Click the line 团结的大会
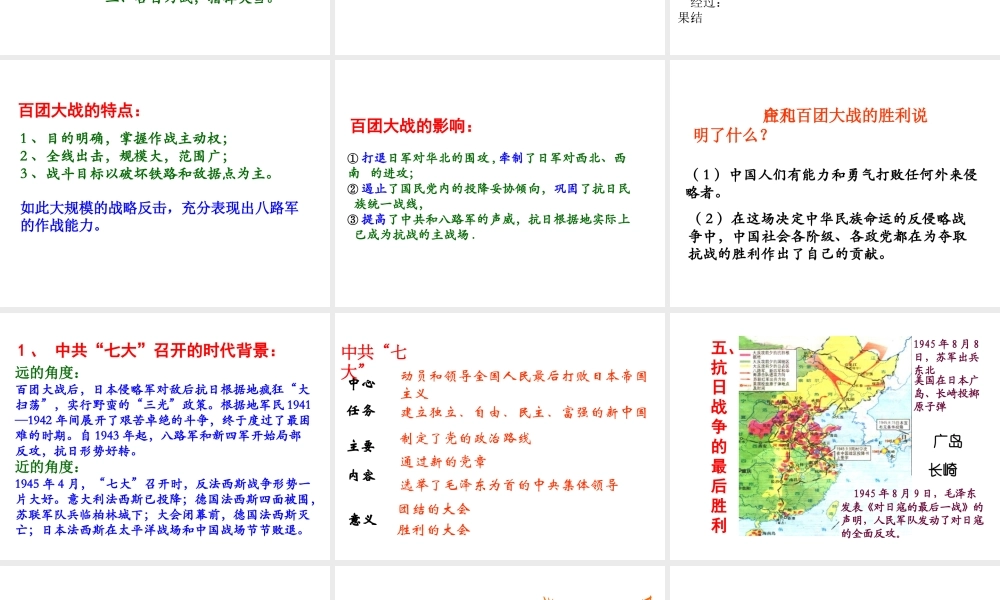Screen dimensions: 1000x600 pyautogui.click(x=434, y=509)
